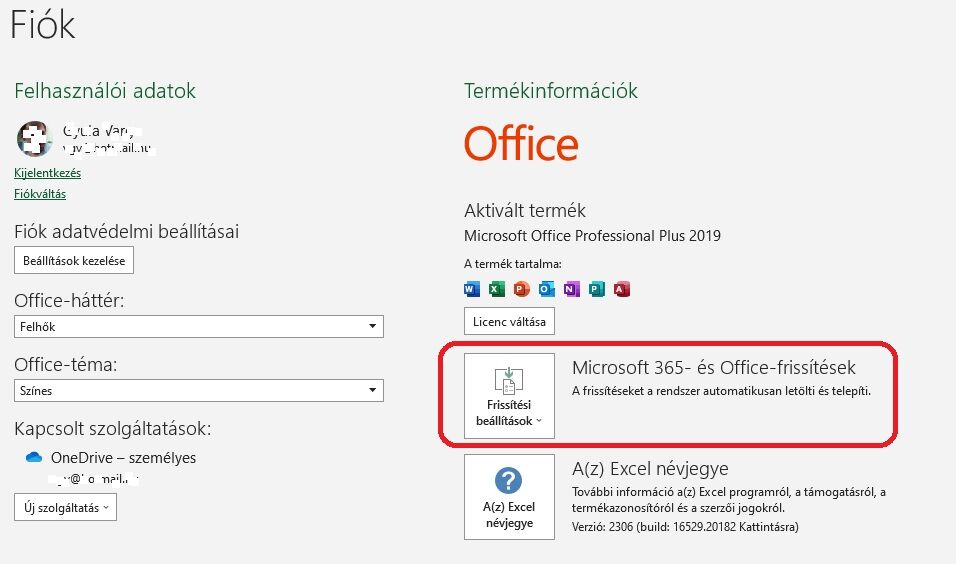Viewport: 956px width, 564px height.
Task: Click the Office logo text
Action: point(521,144)
